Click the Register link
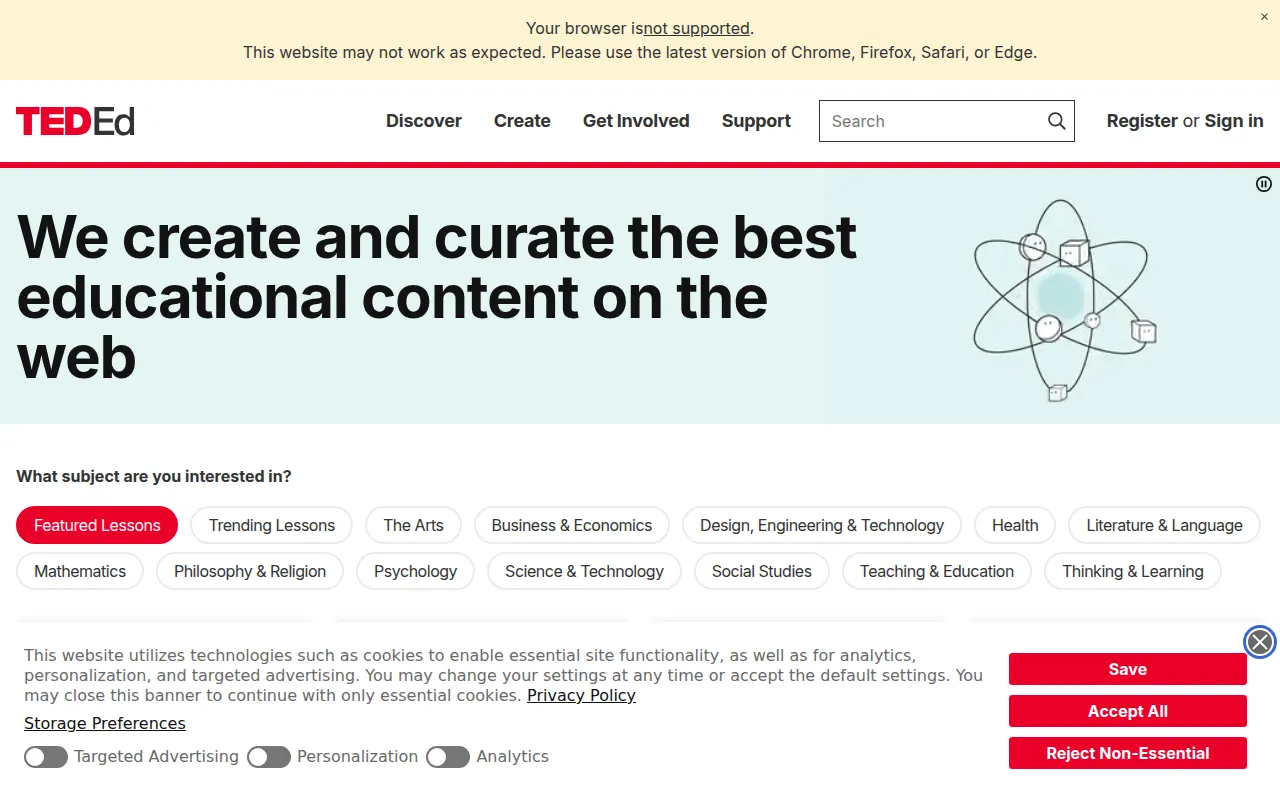Image resolution: width=1280 pixels, height=800 pixels. point(1142,121)
